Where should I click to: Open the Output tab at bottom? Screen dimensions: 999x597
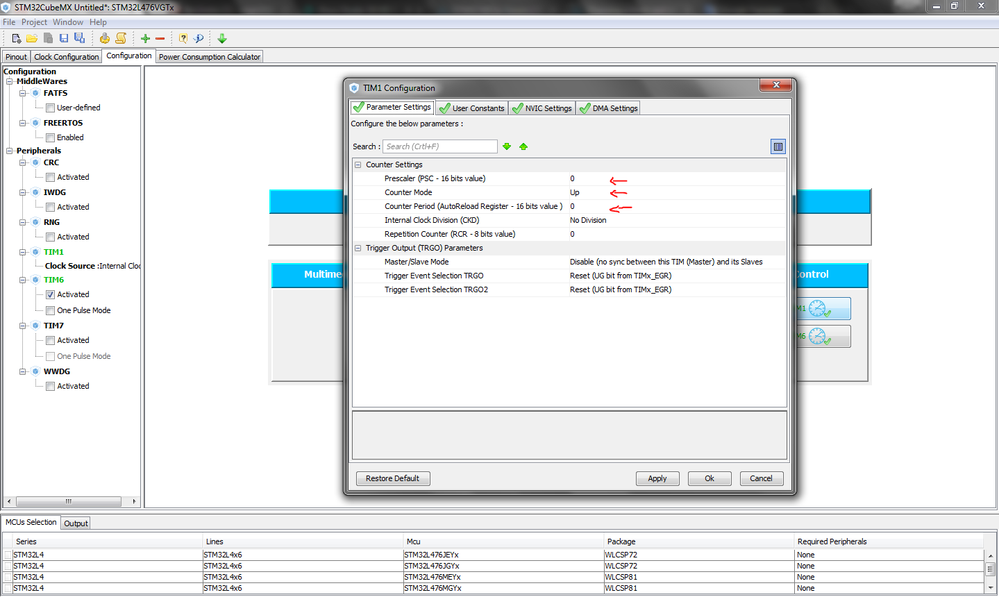coord(76,523)
